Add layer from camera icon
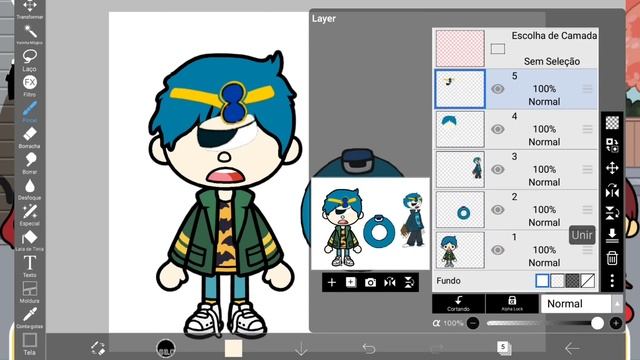640x360 pixels. [370, 282]
